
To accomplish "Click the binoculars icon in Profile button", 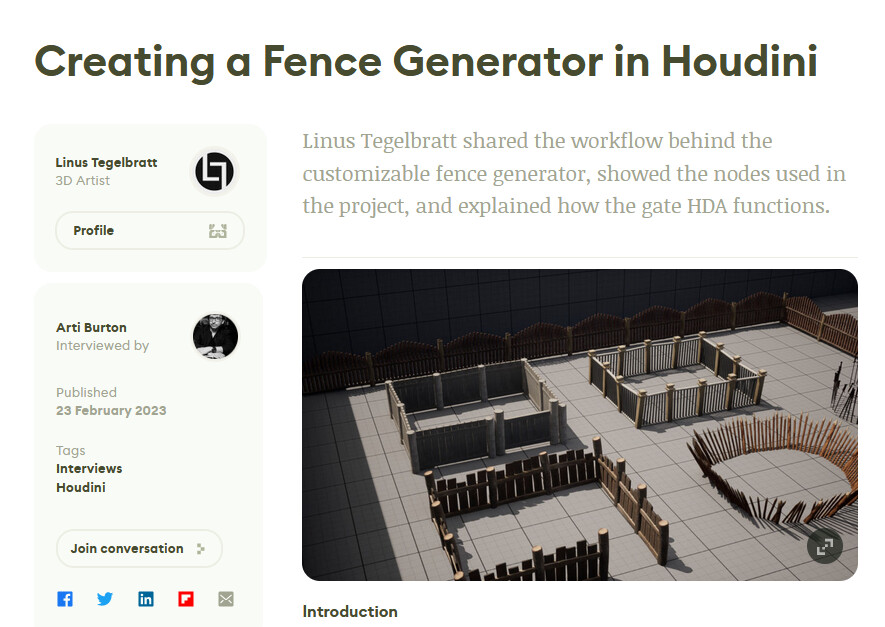I will [218, 231].
